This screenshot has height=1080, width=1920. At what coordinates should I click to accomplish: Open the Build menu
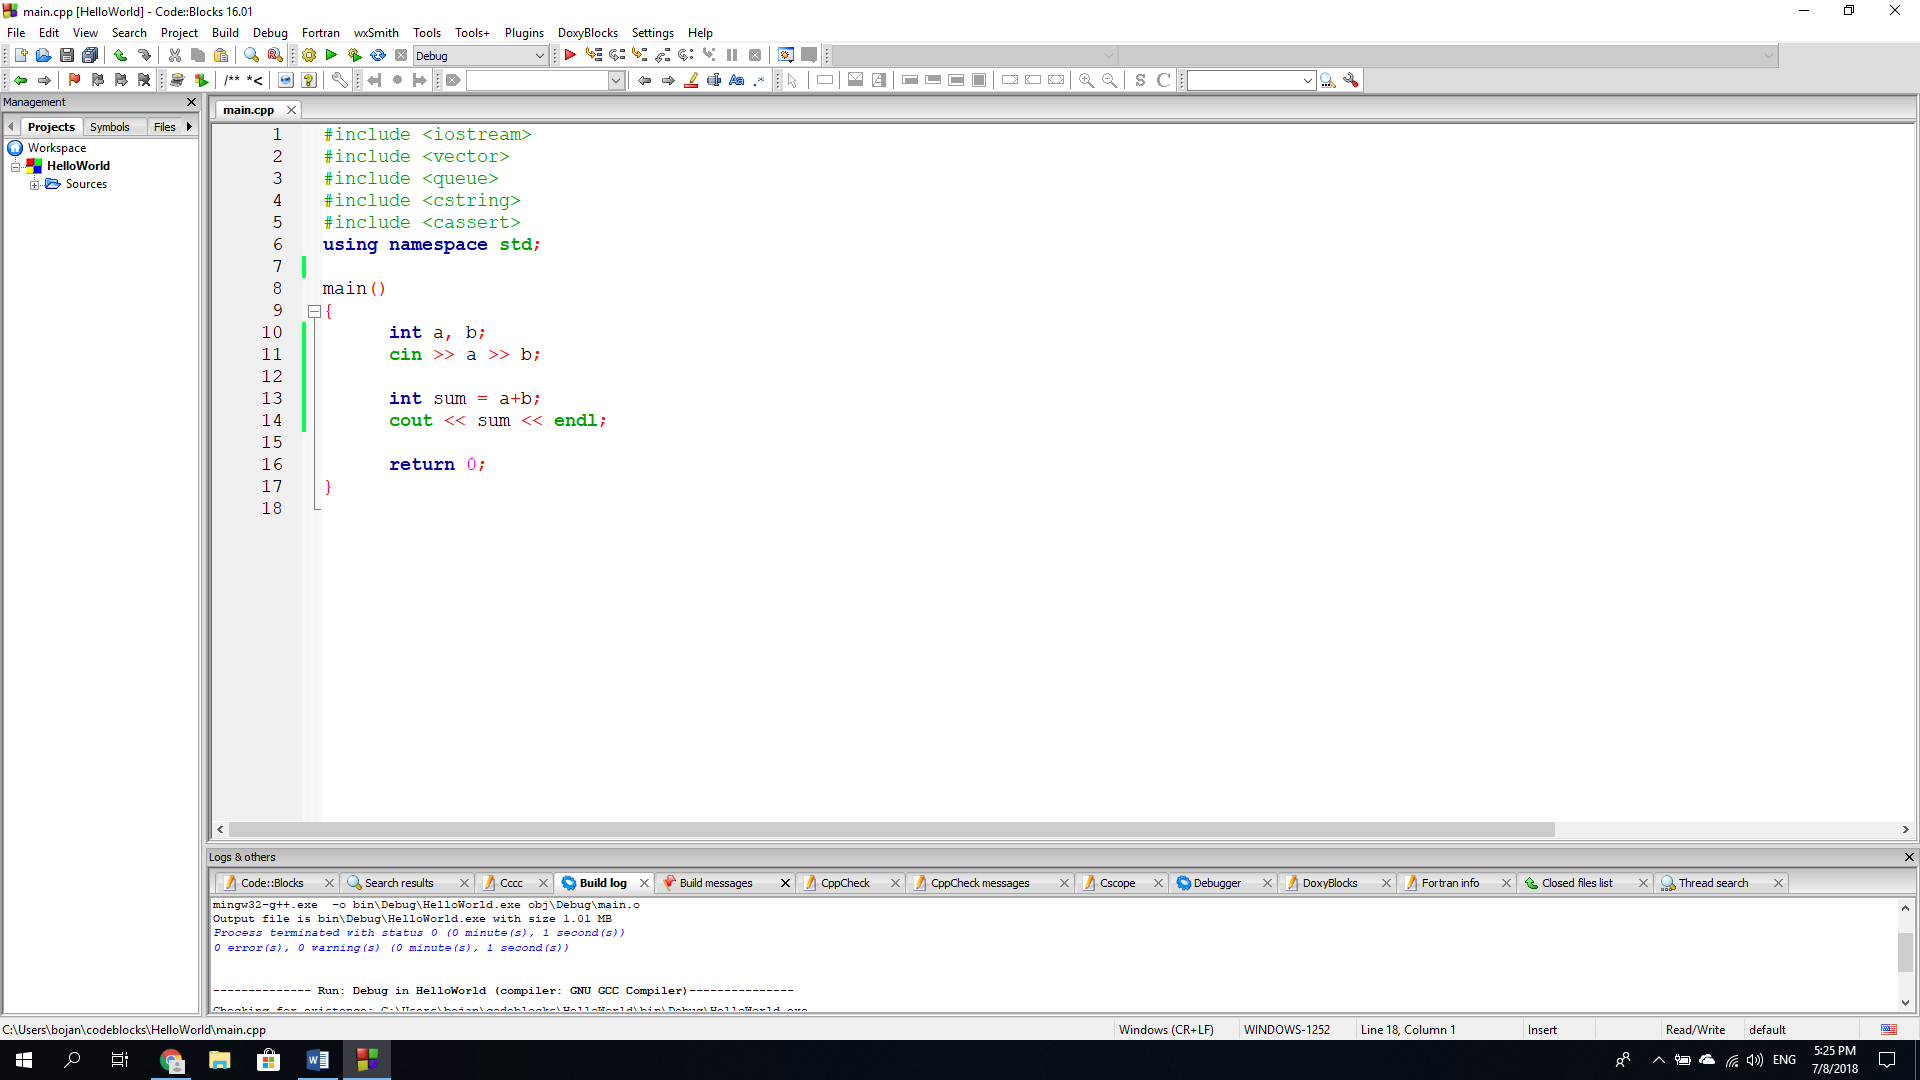tap(225, 33)
